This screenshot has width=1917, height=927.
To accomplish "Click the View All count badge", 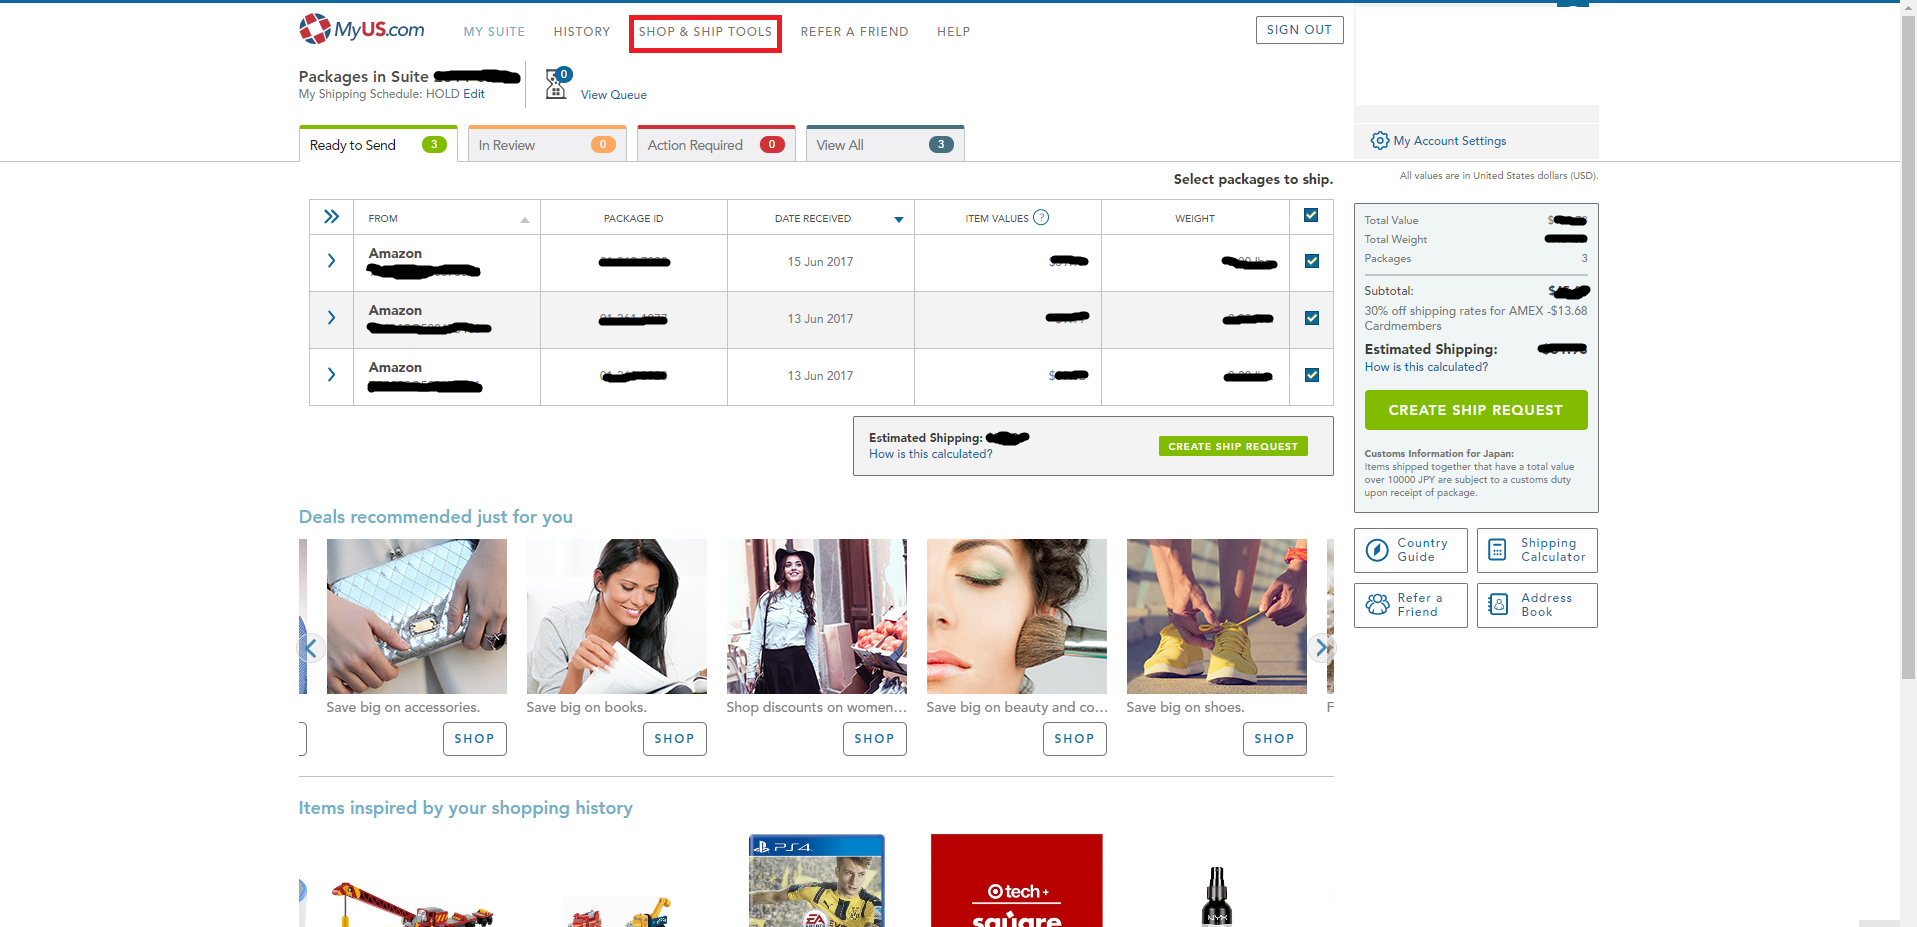I will (941, 145).
